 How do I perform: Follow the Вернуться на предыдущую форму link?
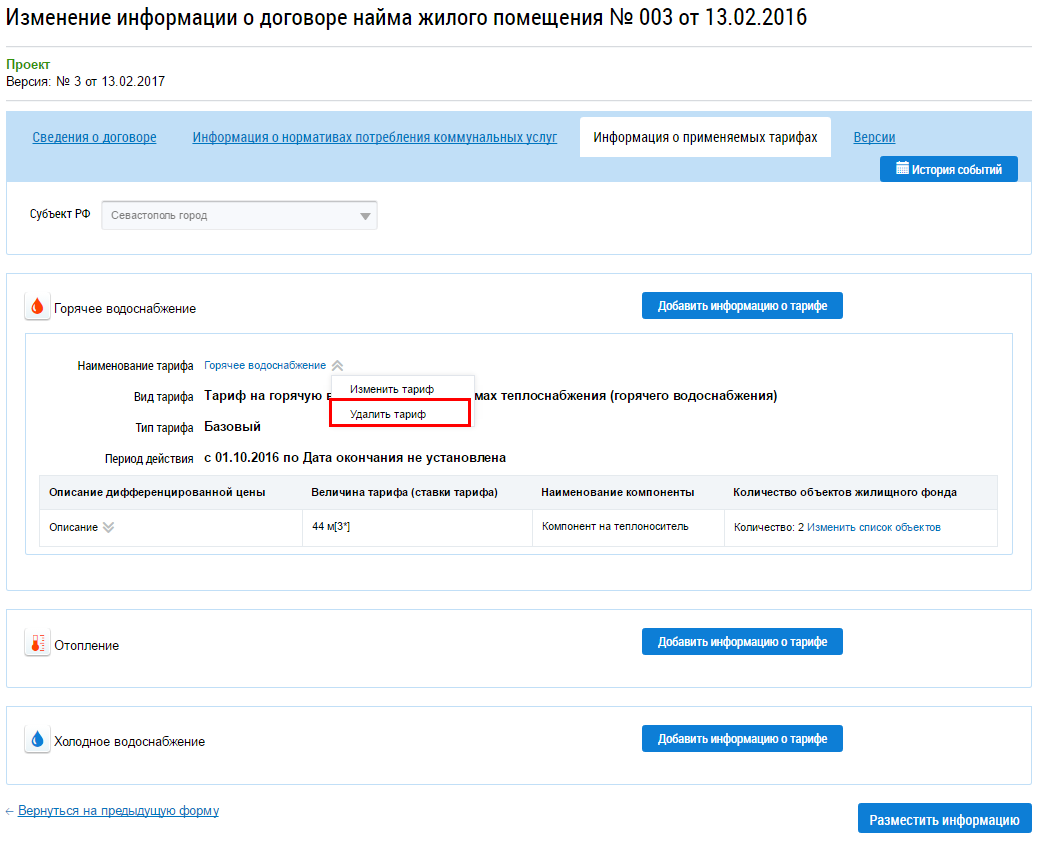[x=118, y=811]
